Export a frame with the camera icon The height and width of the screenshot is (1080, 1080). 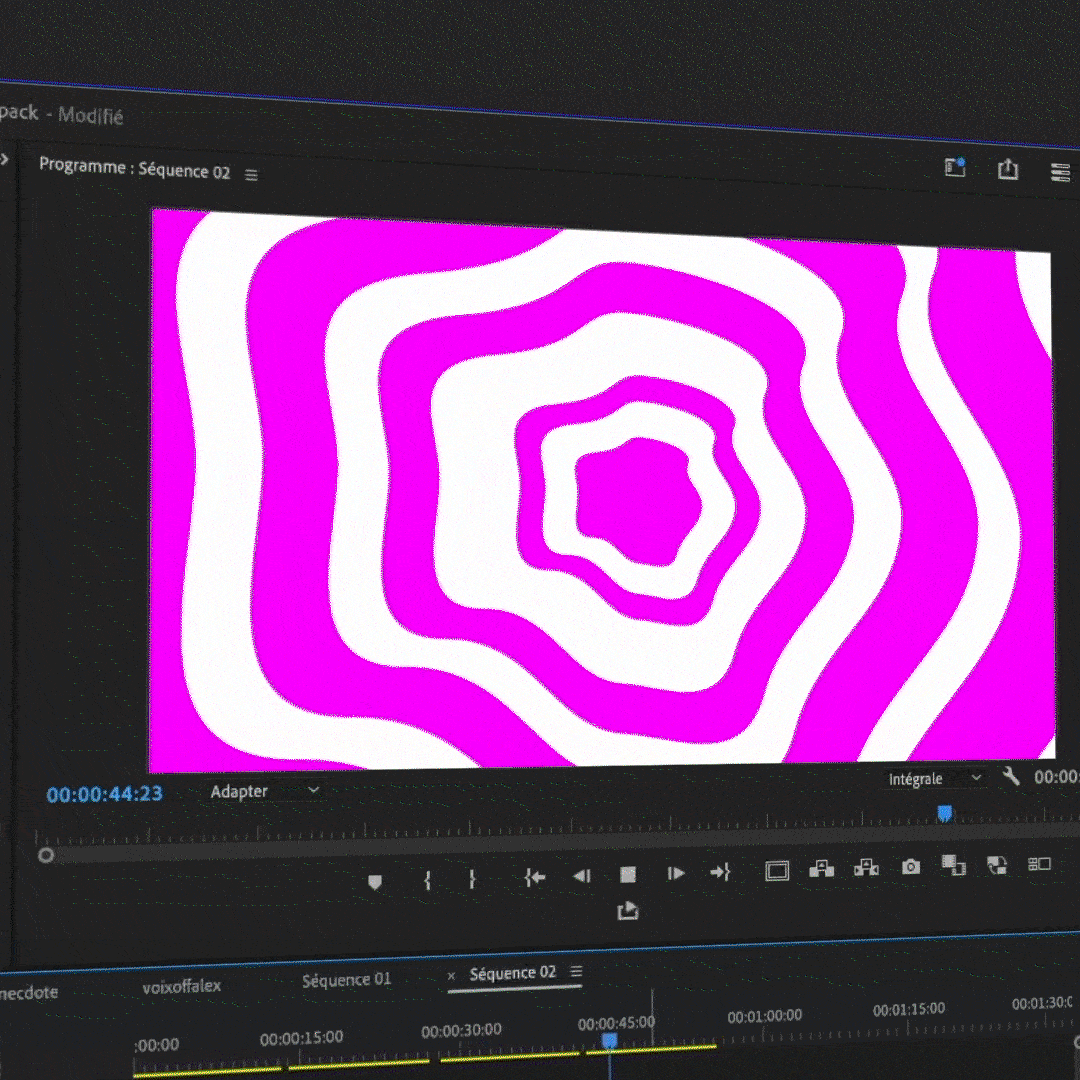[910, 867]
